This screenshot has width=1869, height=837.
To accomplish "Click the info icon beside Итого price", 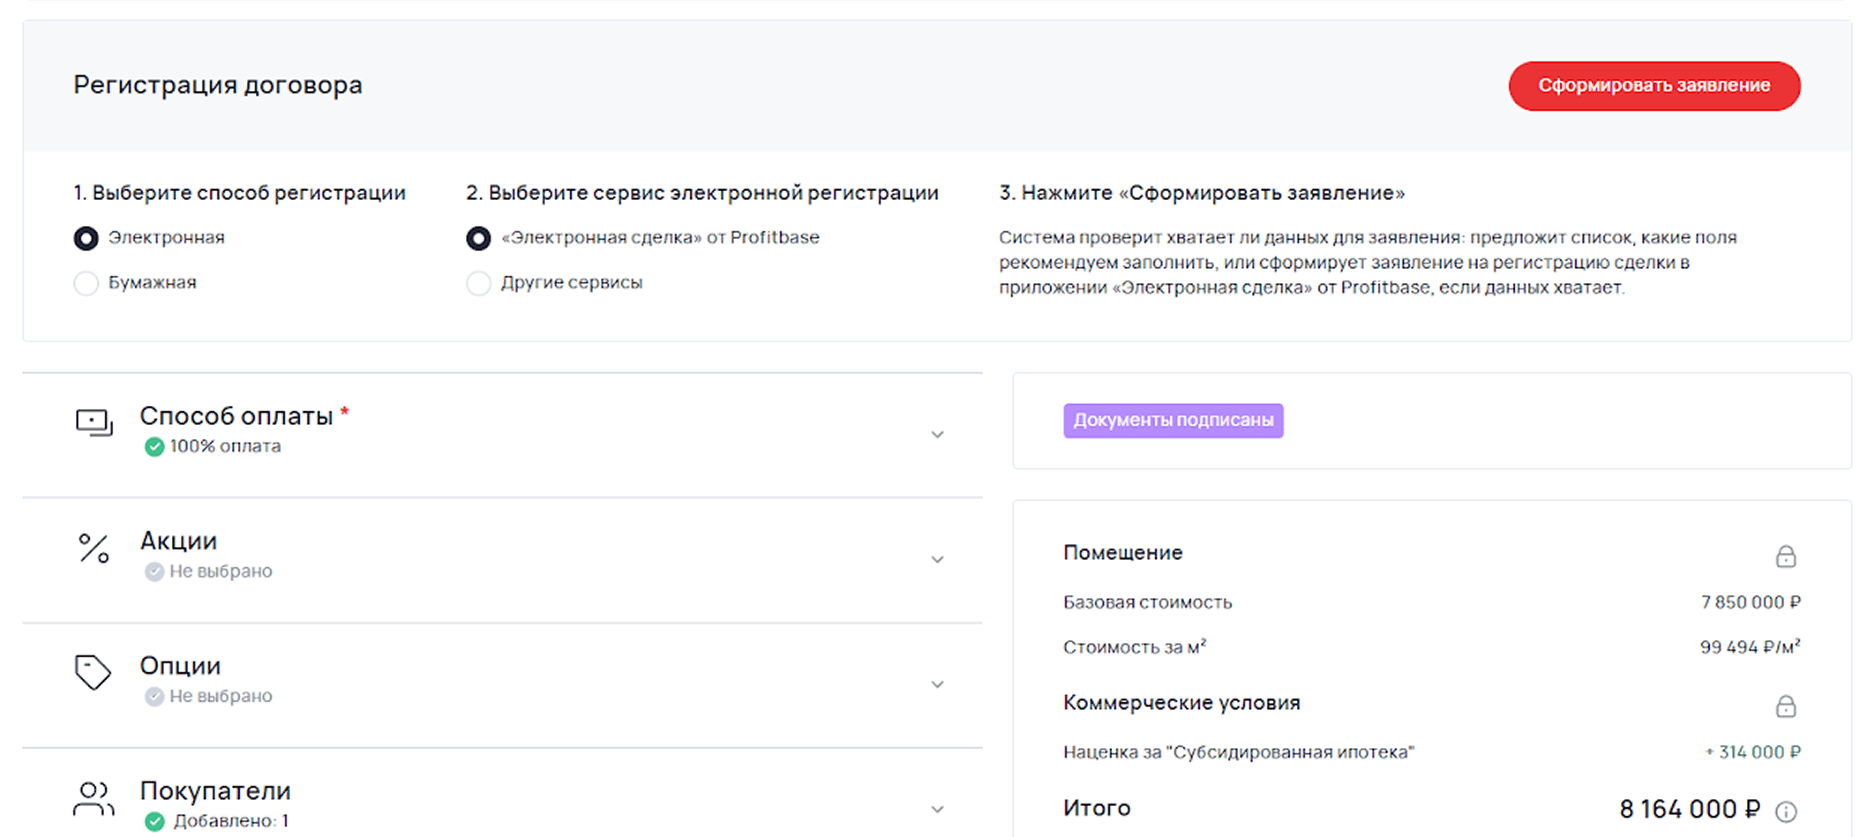I will pos(1786,811).
